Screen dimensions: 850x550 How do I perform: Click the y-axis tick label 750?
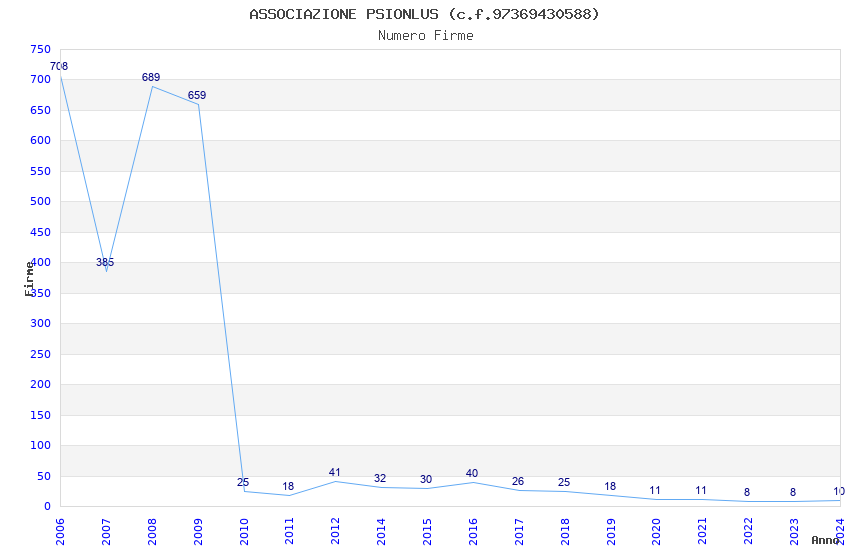click(x=41, y=49)
